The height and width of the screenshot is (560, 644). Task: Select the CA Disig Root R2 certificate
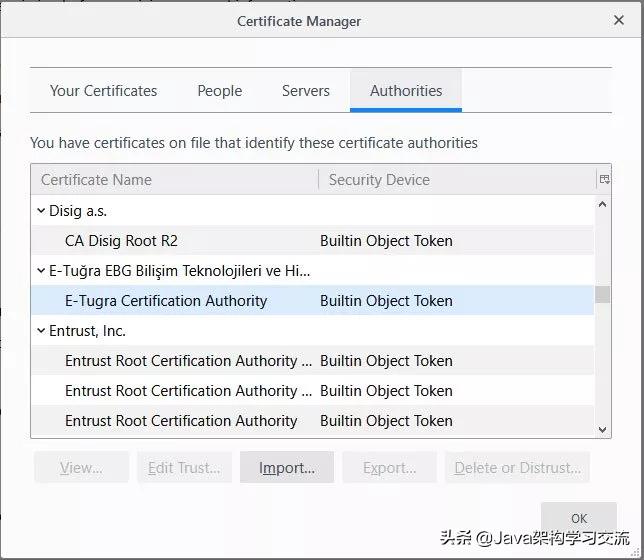tap(121, 241)
